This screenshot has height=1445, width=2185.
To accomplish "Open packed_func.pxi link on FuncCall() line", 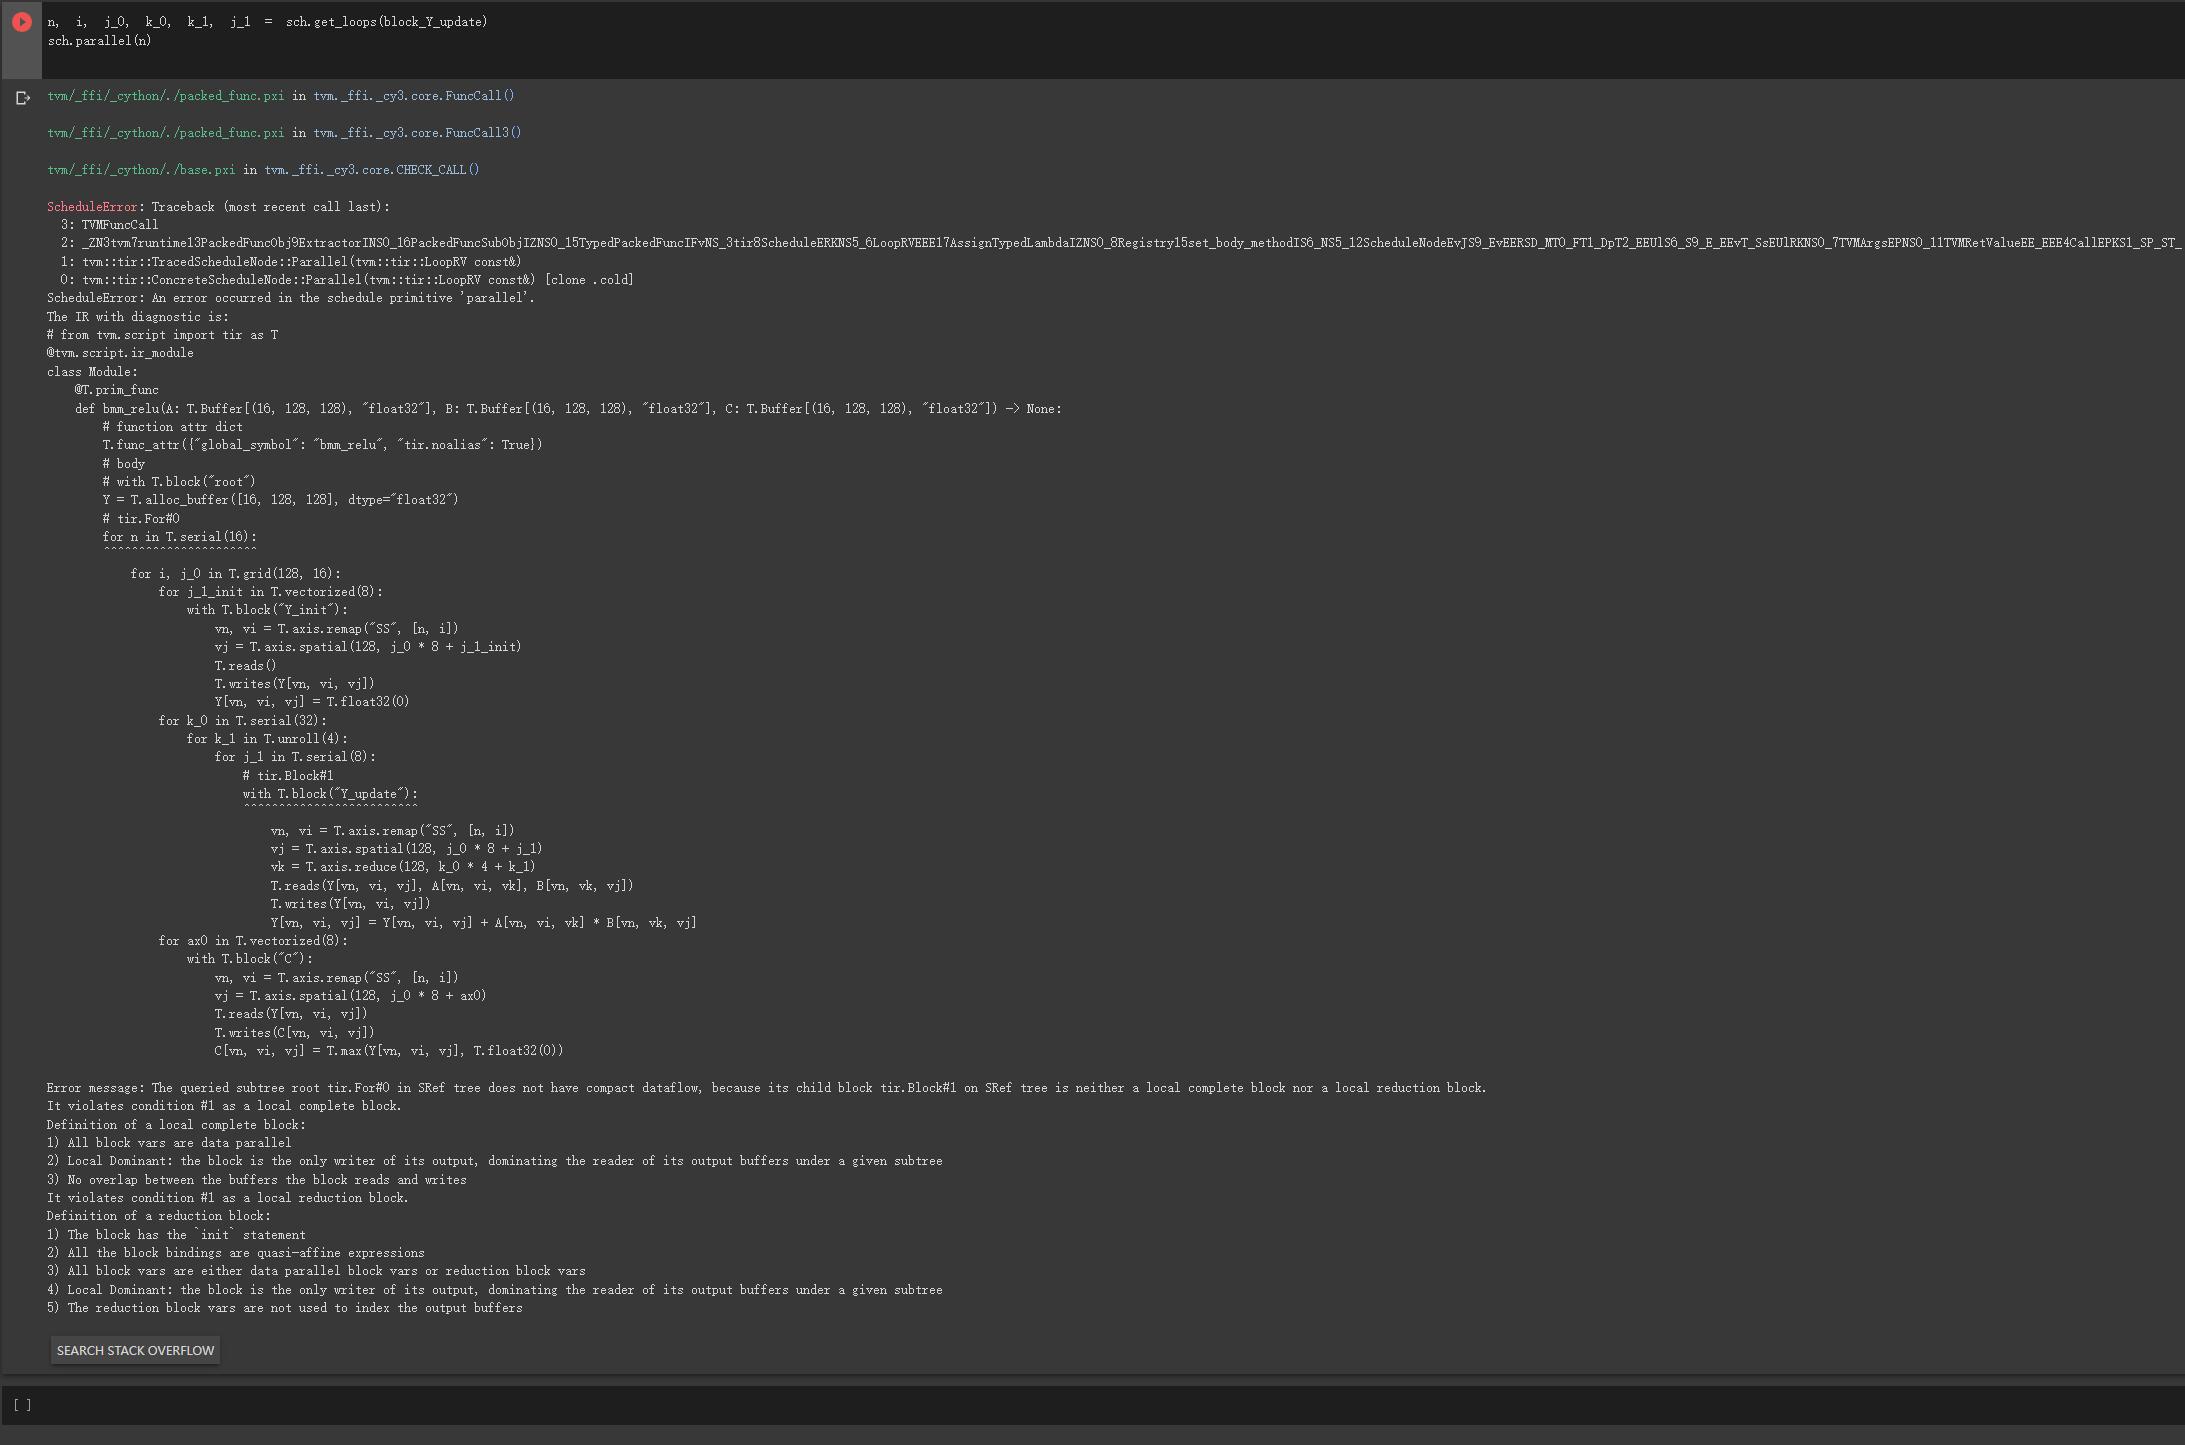I will (x=166, y=96).
